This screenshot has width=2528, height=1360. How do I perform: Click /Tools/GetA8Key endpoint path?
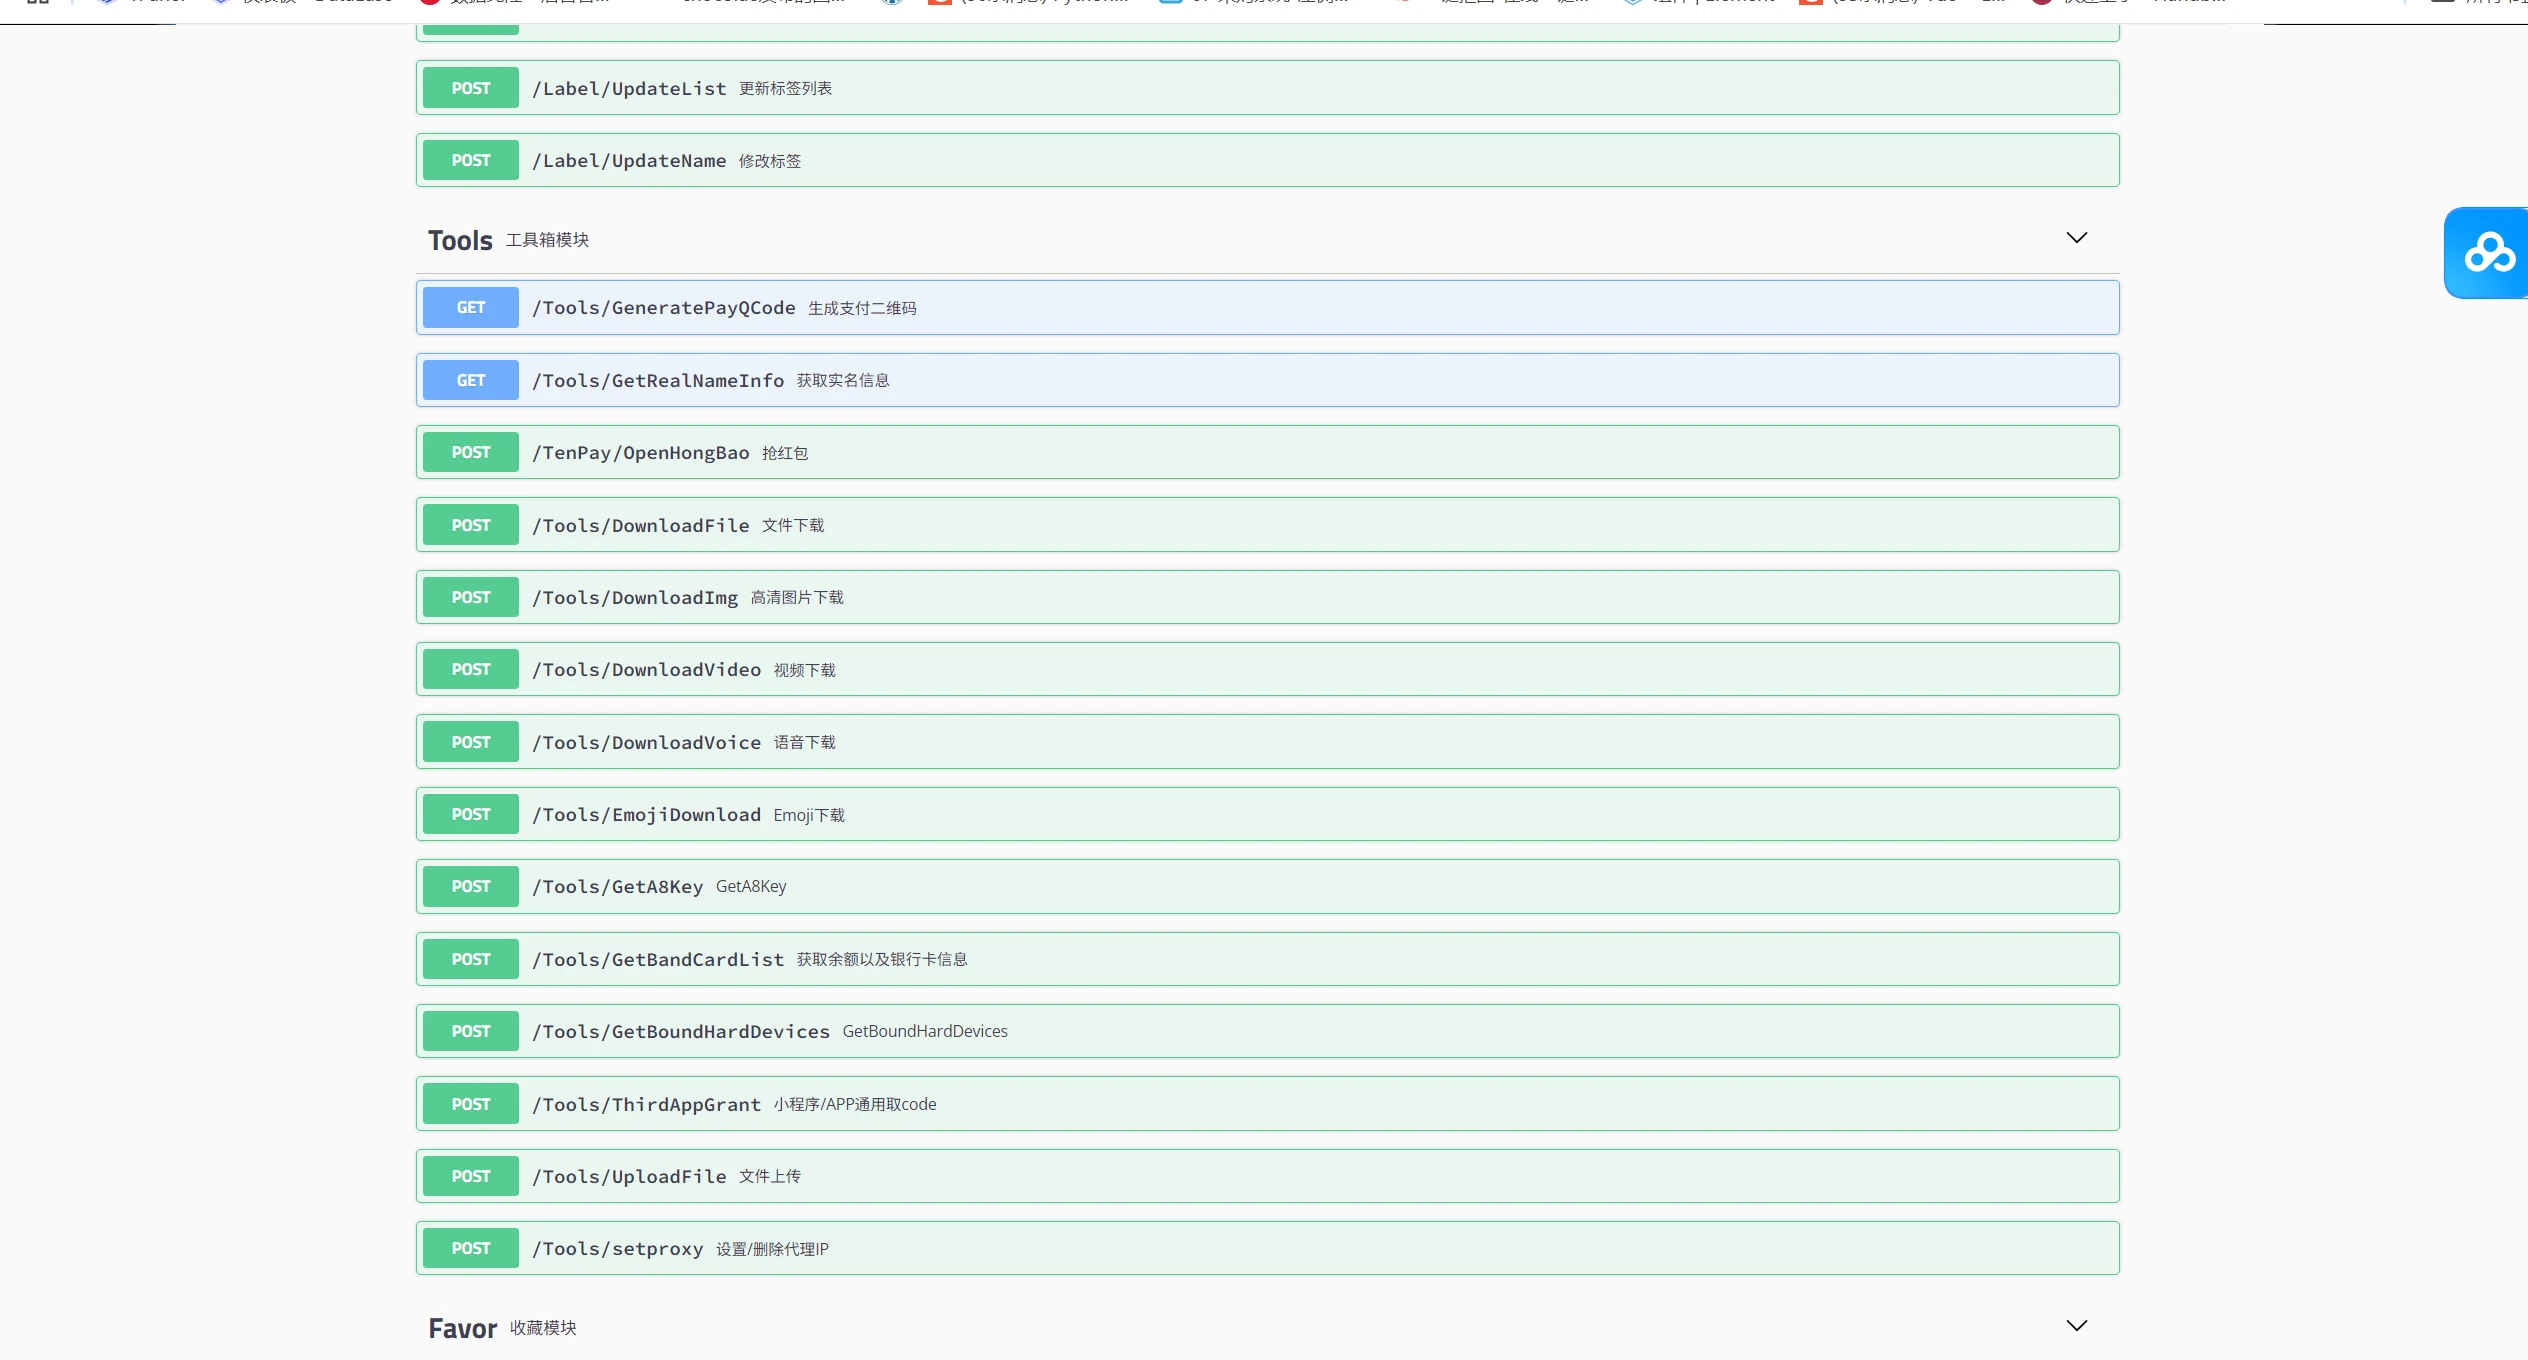pos(617,887)
